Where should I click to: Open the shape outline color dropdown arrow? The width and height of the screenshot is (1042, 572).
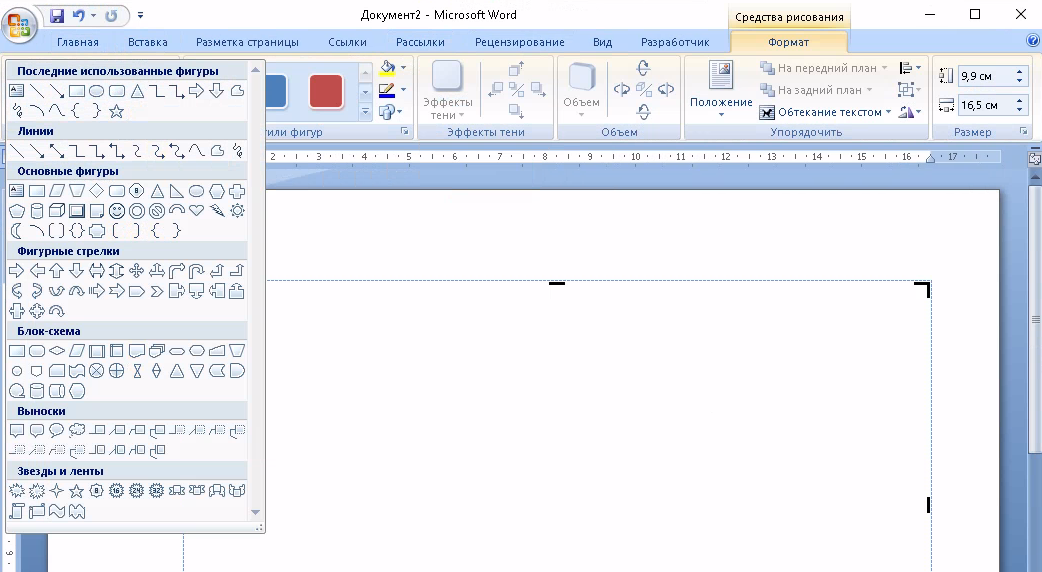pos(403,90)
